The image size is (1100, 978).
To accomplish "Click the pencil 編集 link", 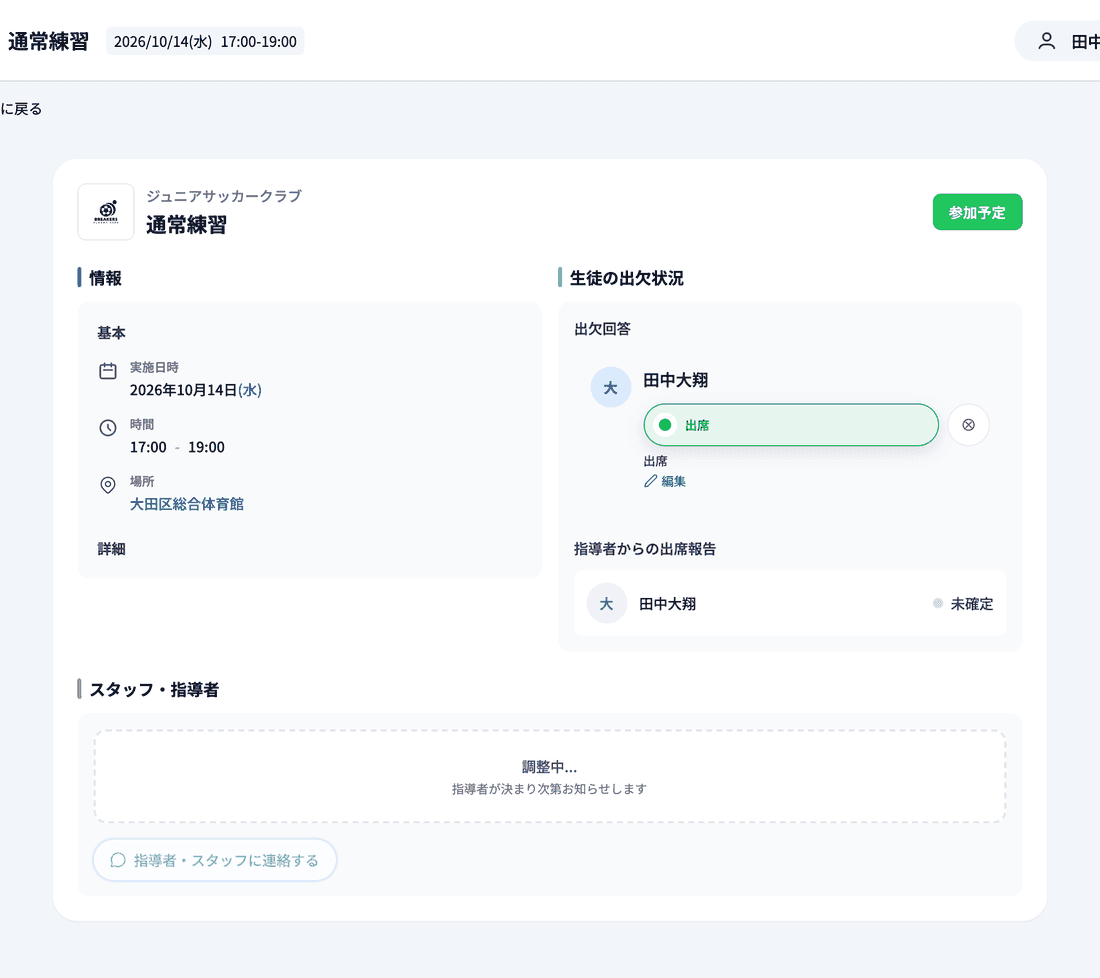I will tap(665, 481).
